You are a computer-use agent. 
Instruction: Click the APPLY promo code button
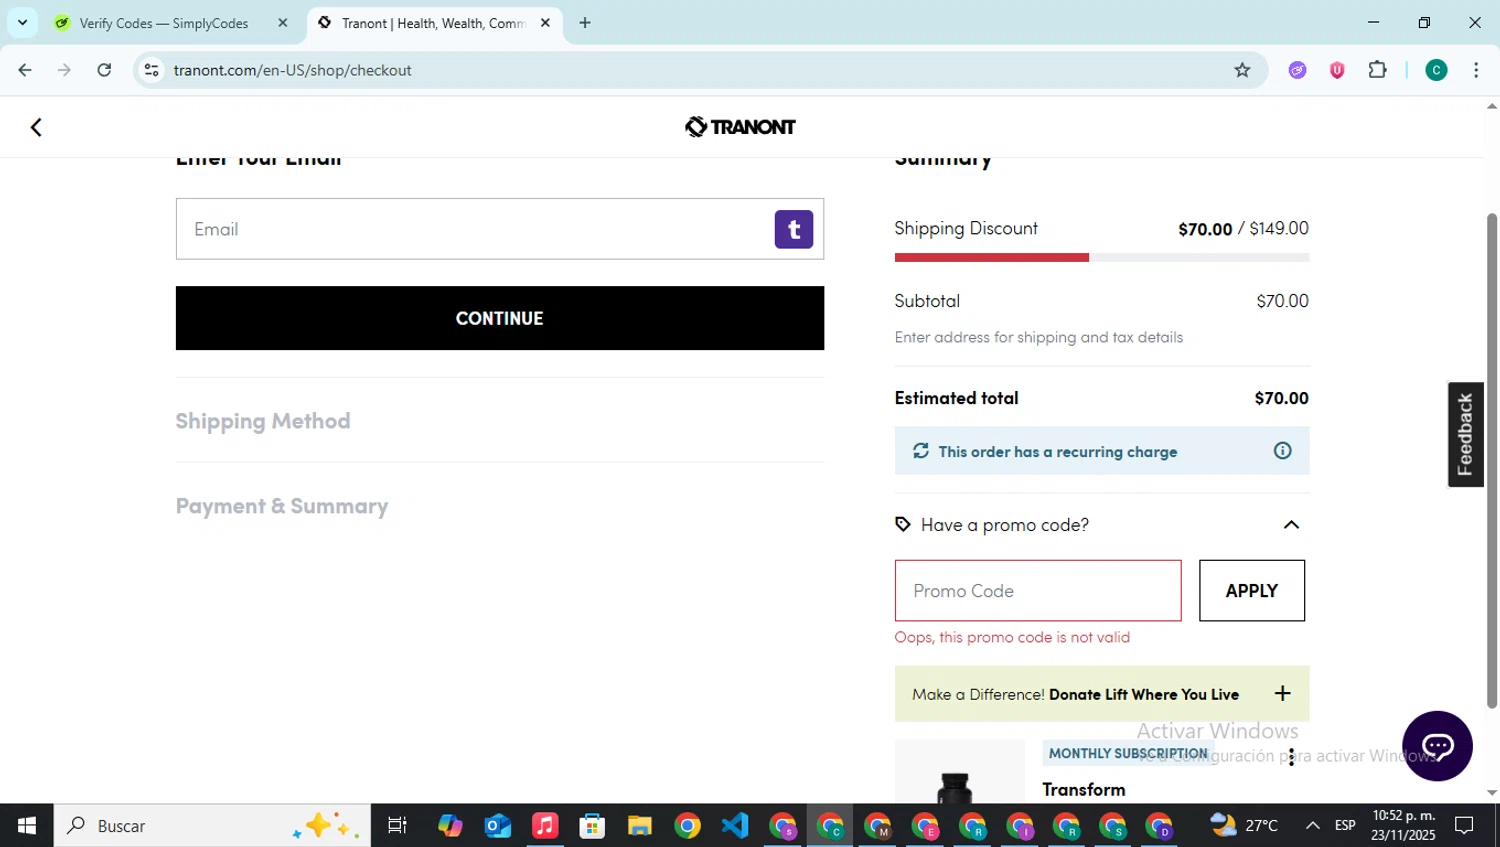click(x=1252, y=591)
